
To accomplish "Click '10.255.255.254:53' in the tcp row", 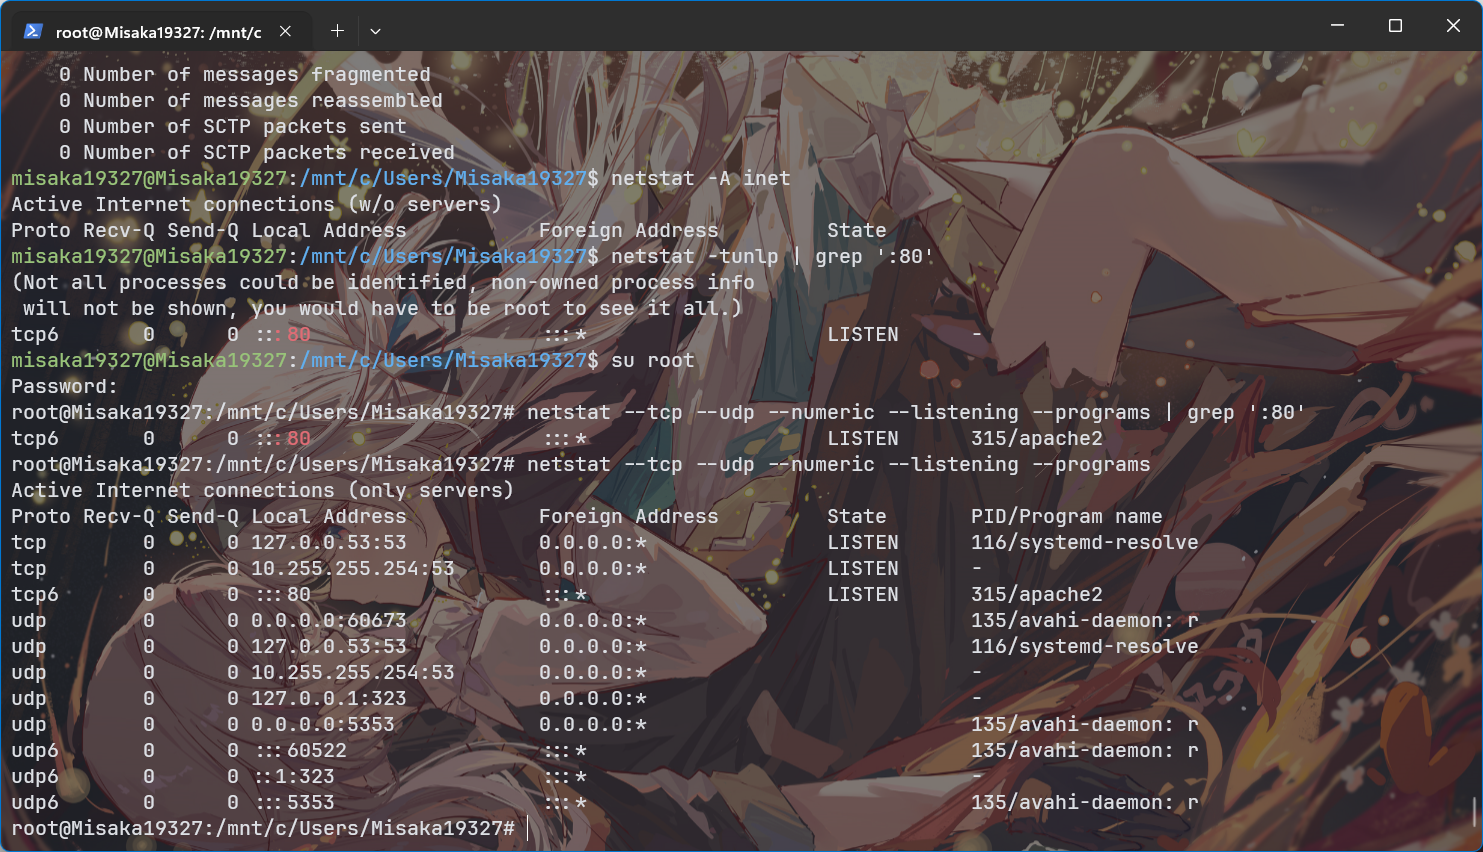I will pos(352,568).
